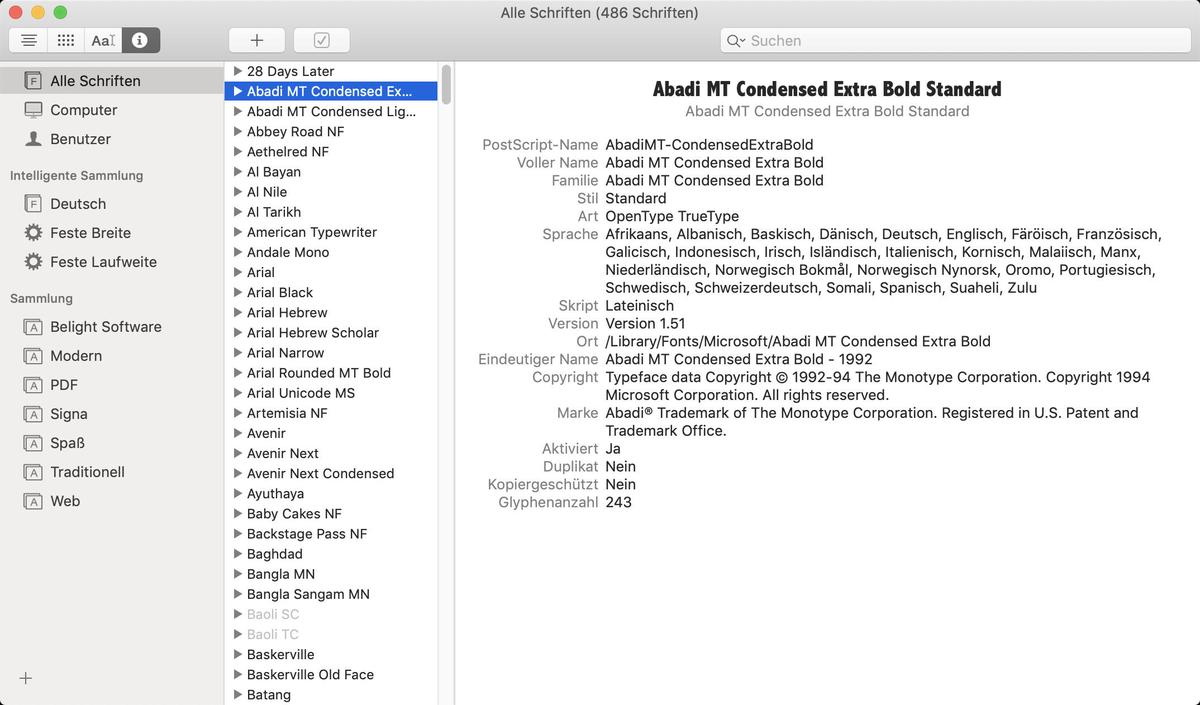Viewport: 1200px width, 705px height.
Task: Select the Arial Black font
Action: (x=331, y=292)
